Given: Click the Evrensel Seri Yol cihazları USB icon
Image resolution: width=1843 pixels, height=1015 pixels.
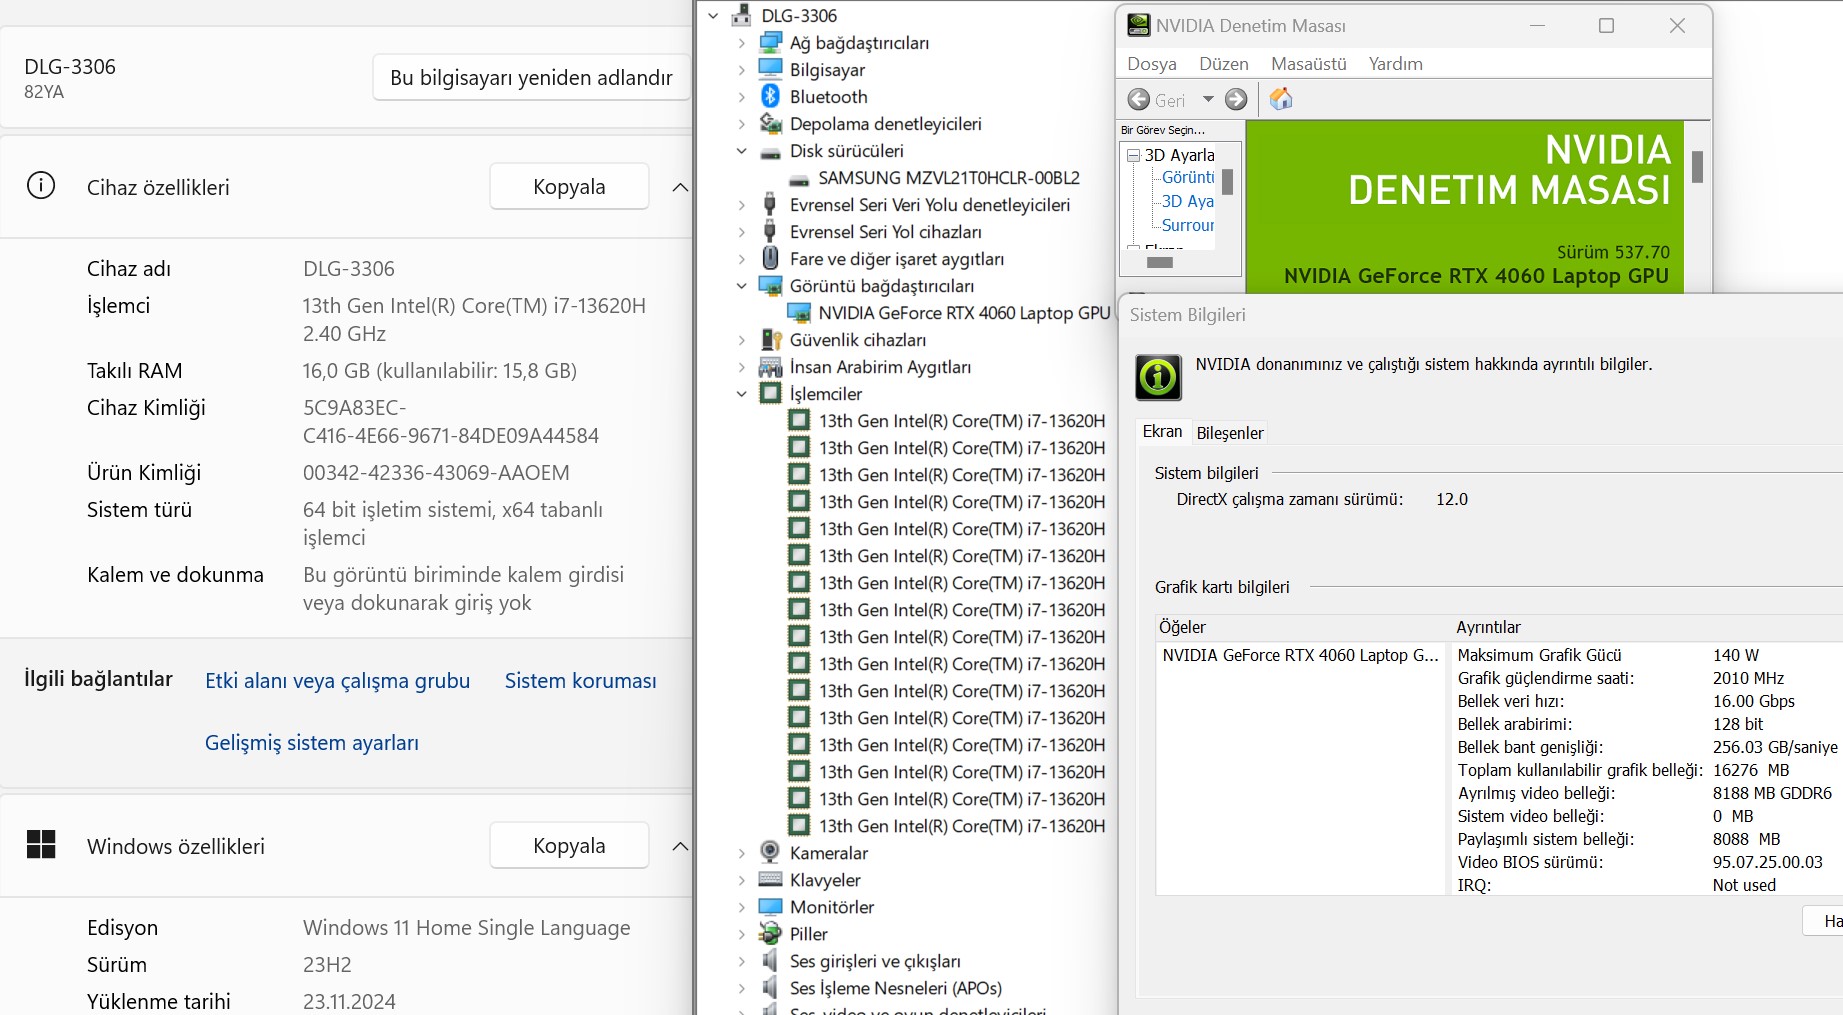Looking at the screenshot, I should click(770, 231).
